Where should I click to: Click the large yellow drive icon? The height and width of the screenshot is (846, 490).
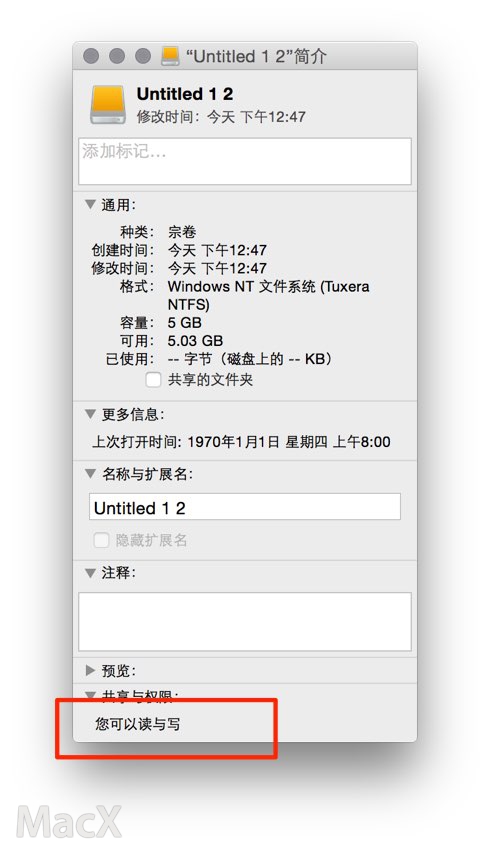[108, 104]
